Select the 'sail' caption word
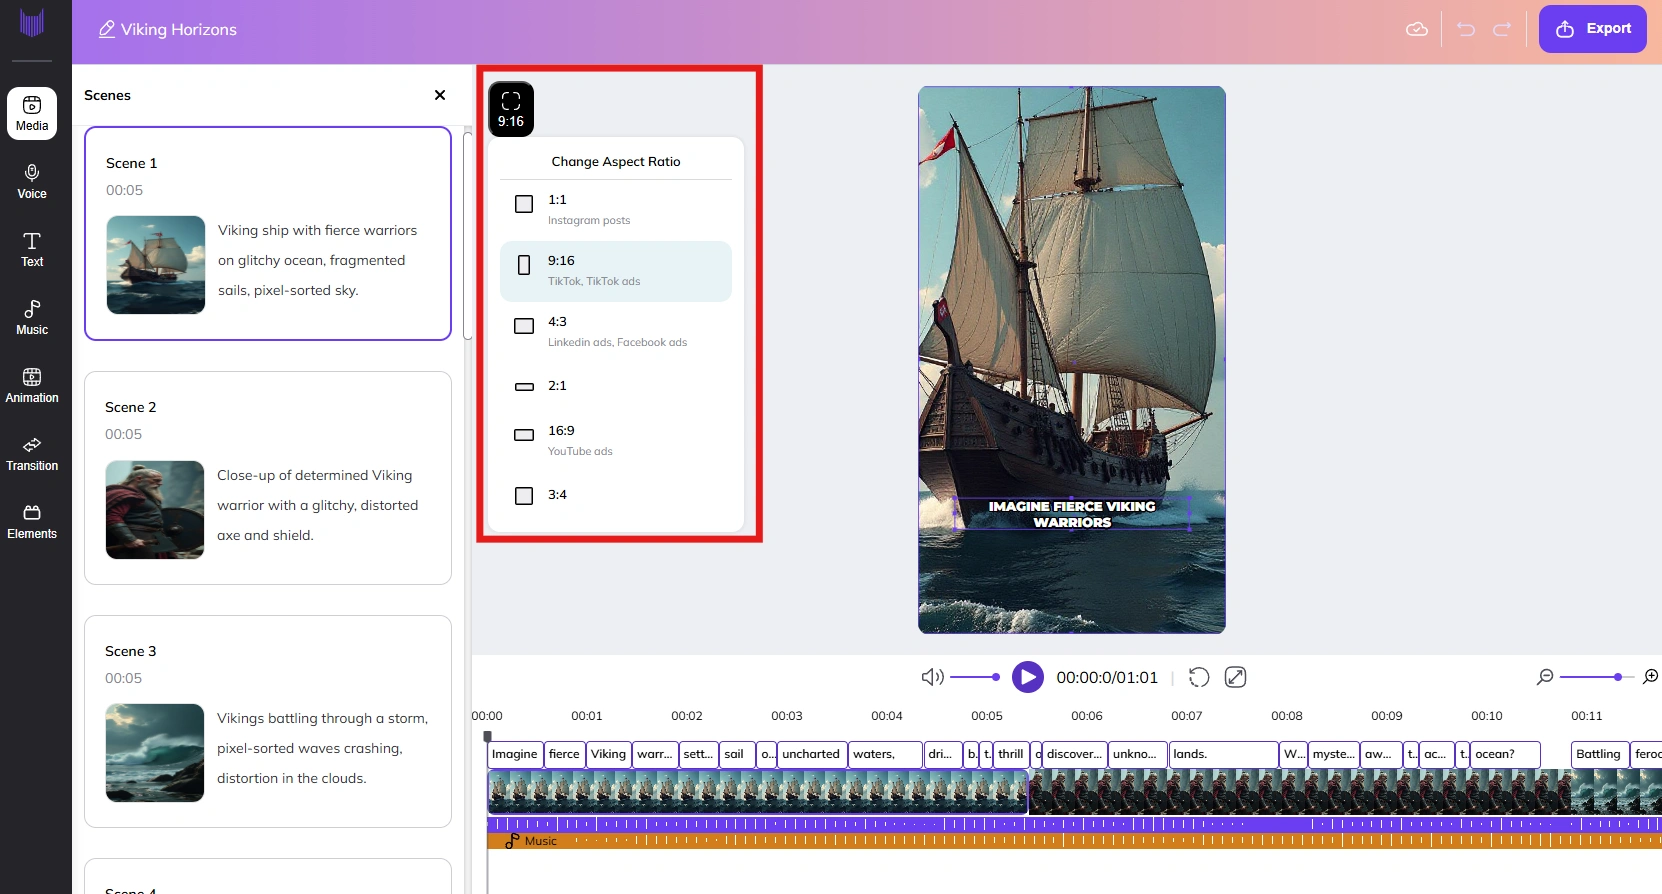 coord(737,754)
